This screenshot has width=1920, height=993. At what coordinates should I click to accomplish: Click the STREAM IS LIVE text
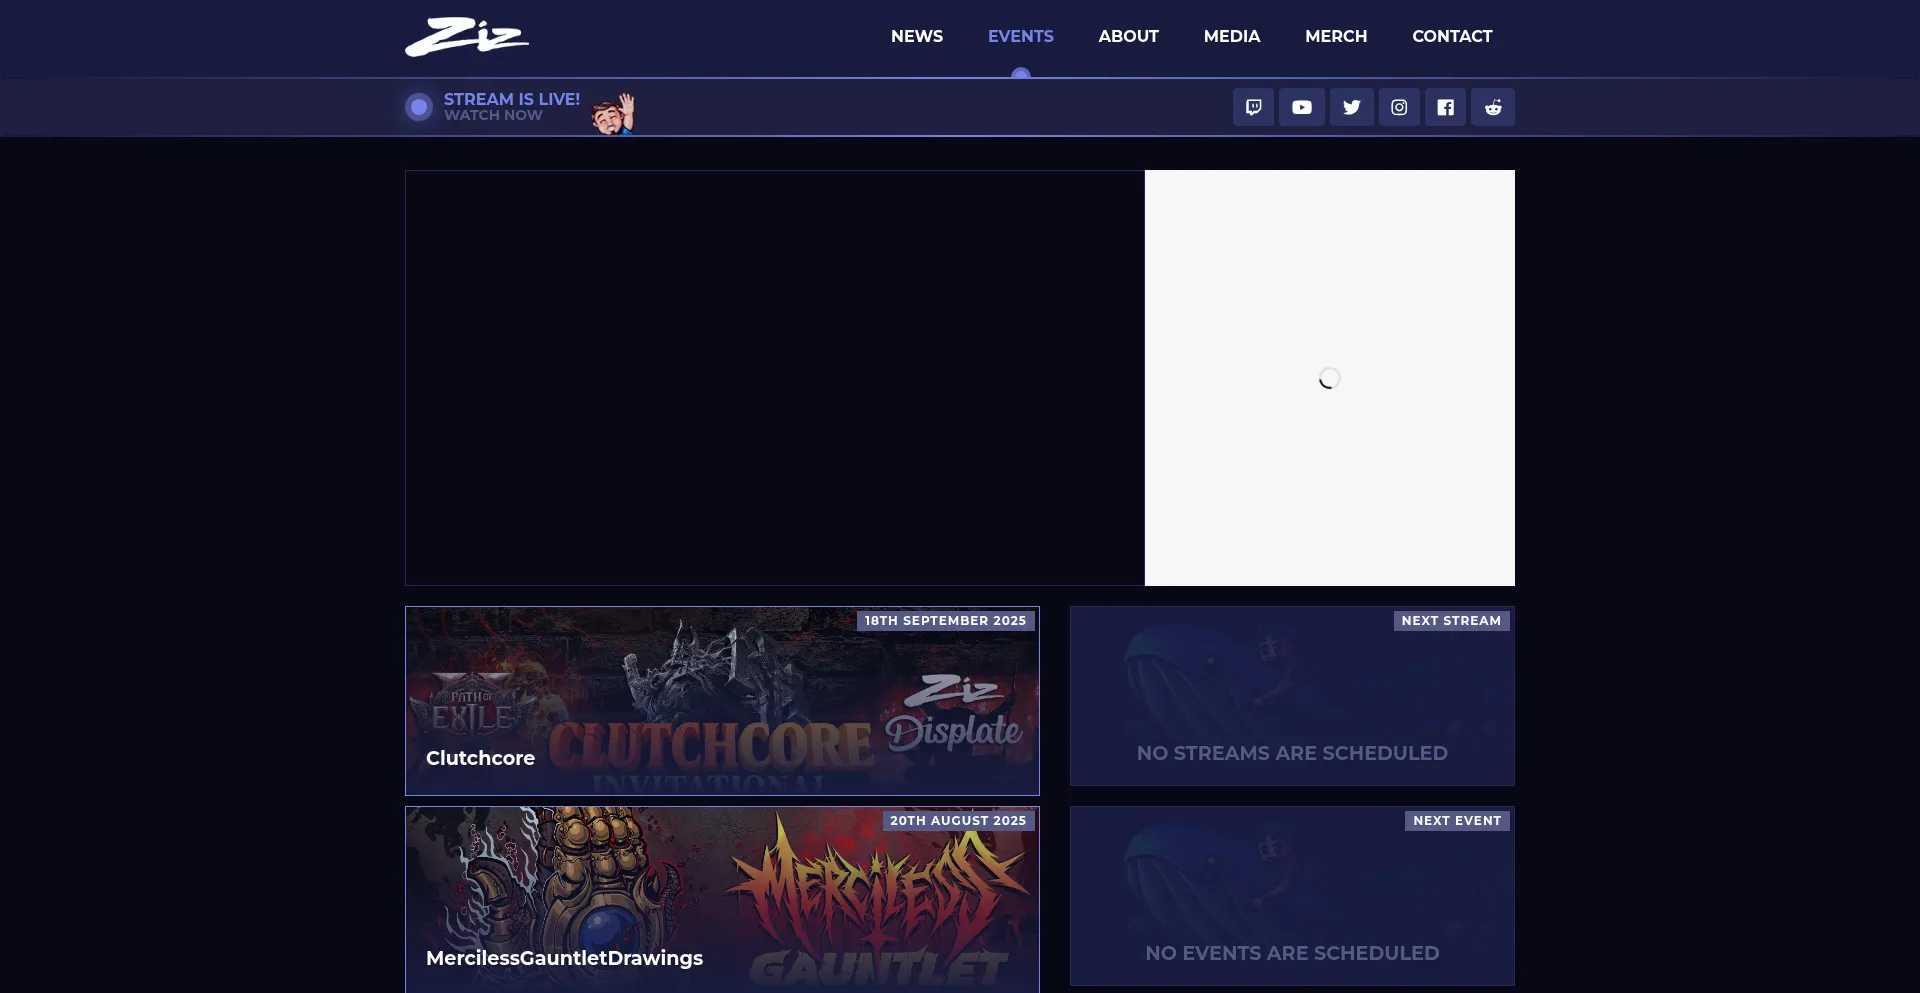coord(511,98)
